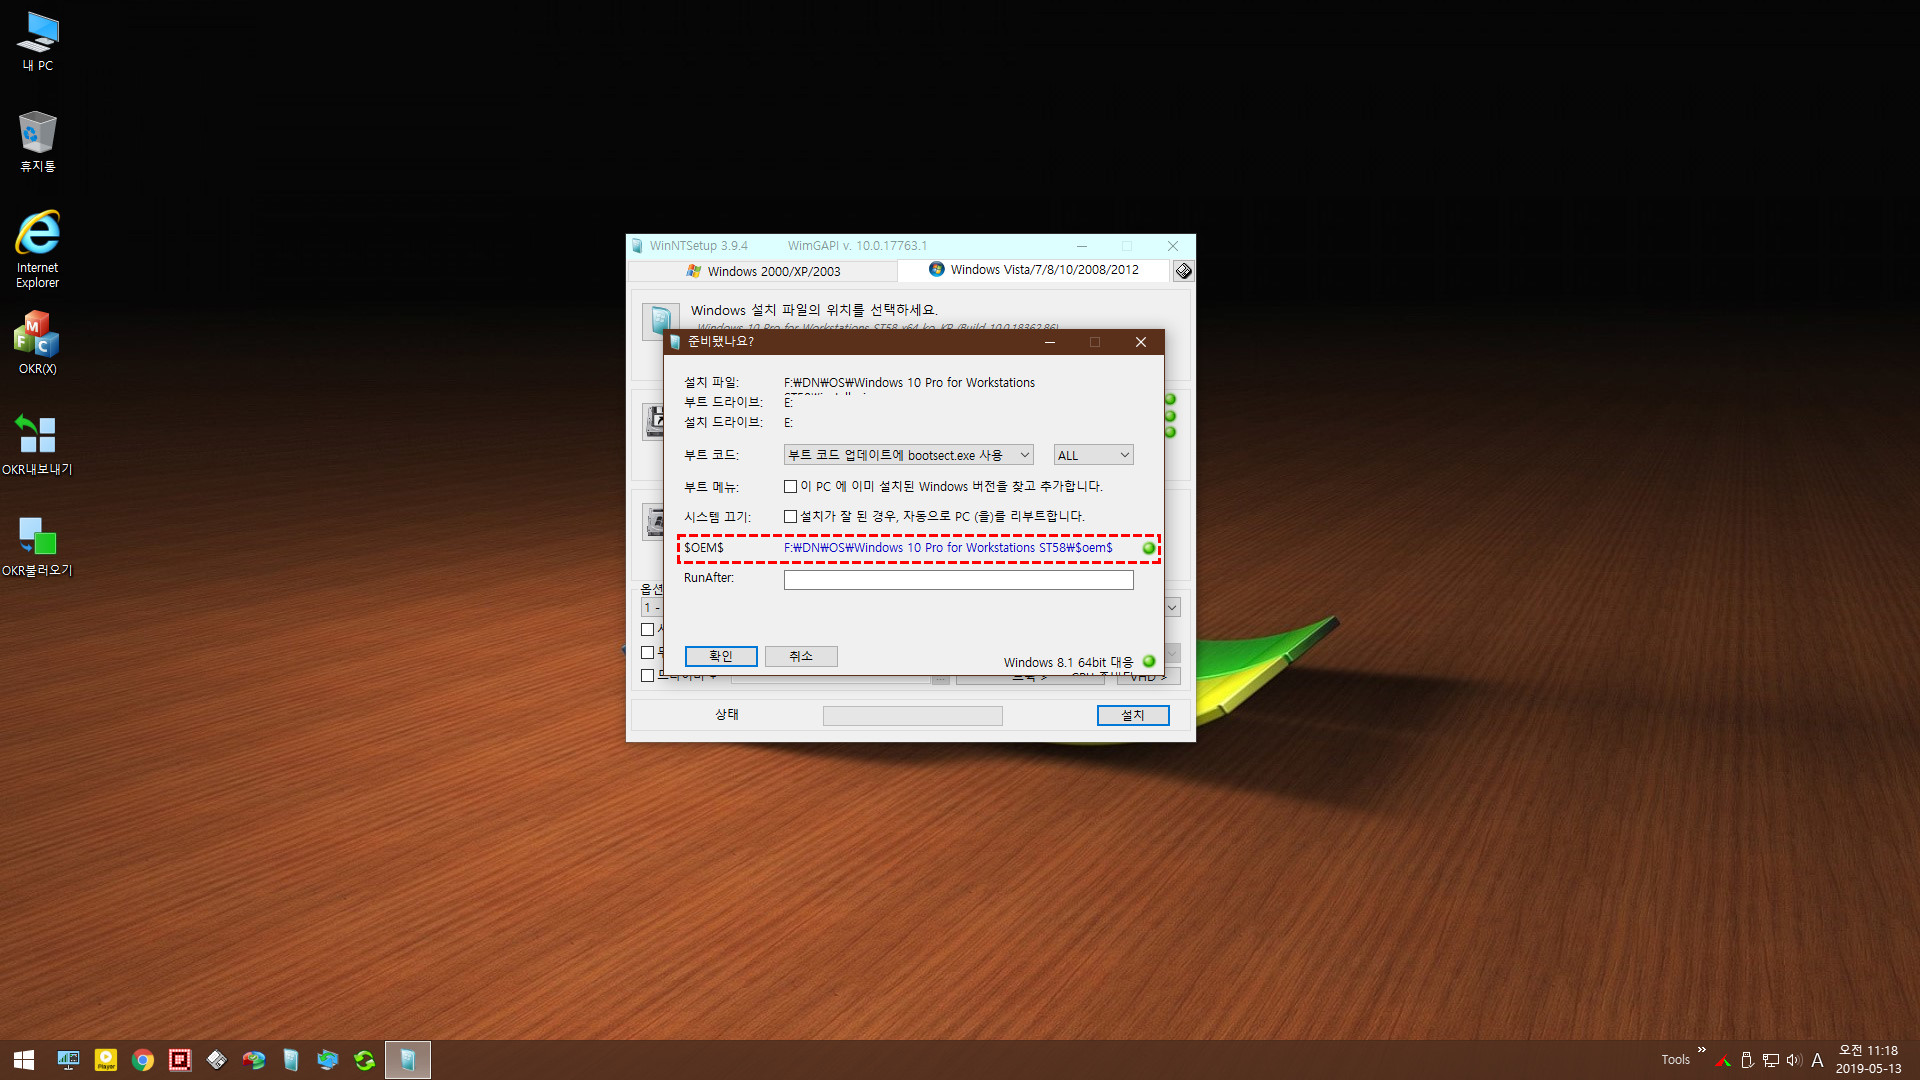The width and height of the screenshot is (1920, 1080).
Task: Click the VHD button in WinNTSetup window
Action: pyautogui.click(x=1149, y=678)
